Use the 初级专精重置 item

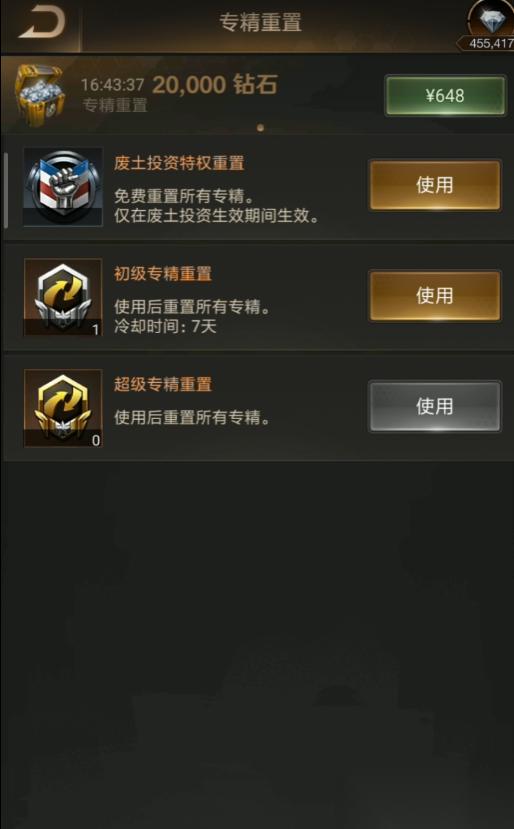coord(435,296)
